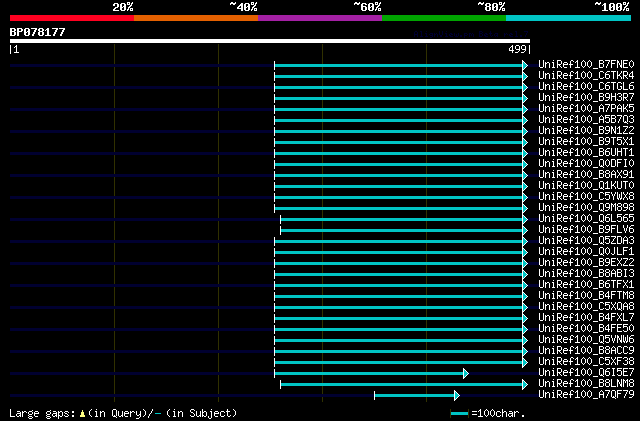Select the UniRef100_B6TFX1 label

(586, 285)
